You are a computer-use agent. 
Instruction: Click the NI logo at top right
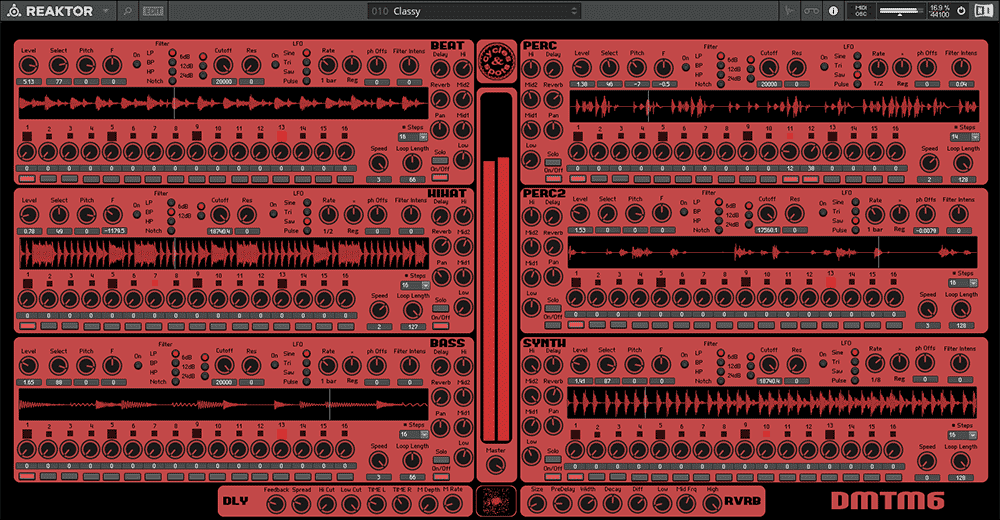tap(984, 11)
